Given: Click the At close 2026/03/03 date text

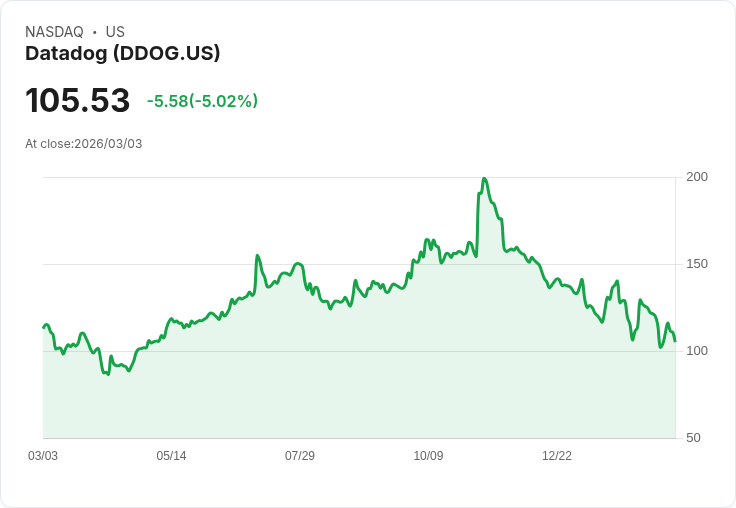Looking at the screenshot, I should coord(84,144).
